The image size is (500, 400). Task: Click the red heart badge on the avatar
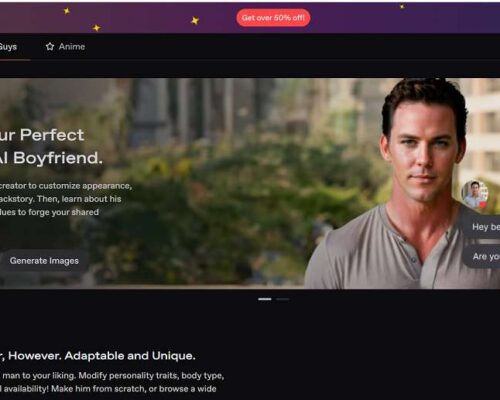483,204
